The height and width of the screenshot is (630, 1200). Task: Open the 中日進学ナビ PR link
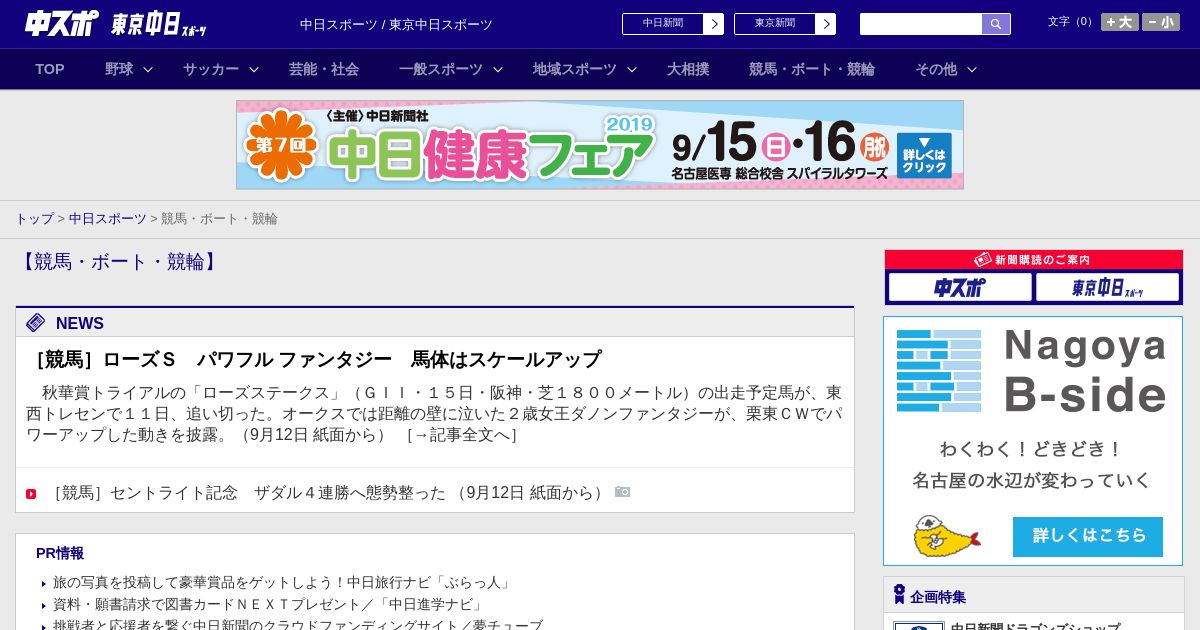[x=270, y=604]
